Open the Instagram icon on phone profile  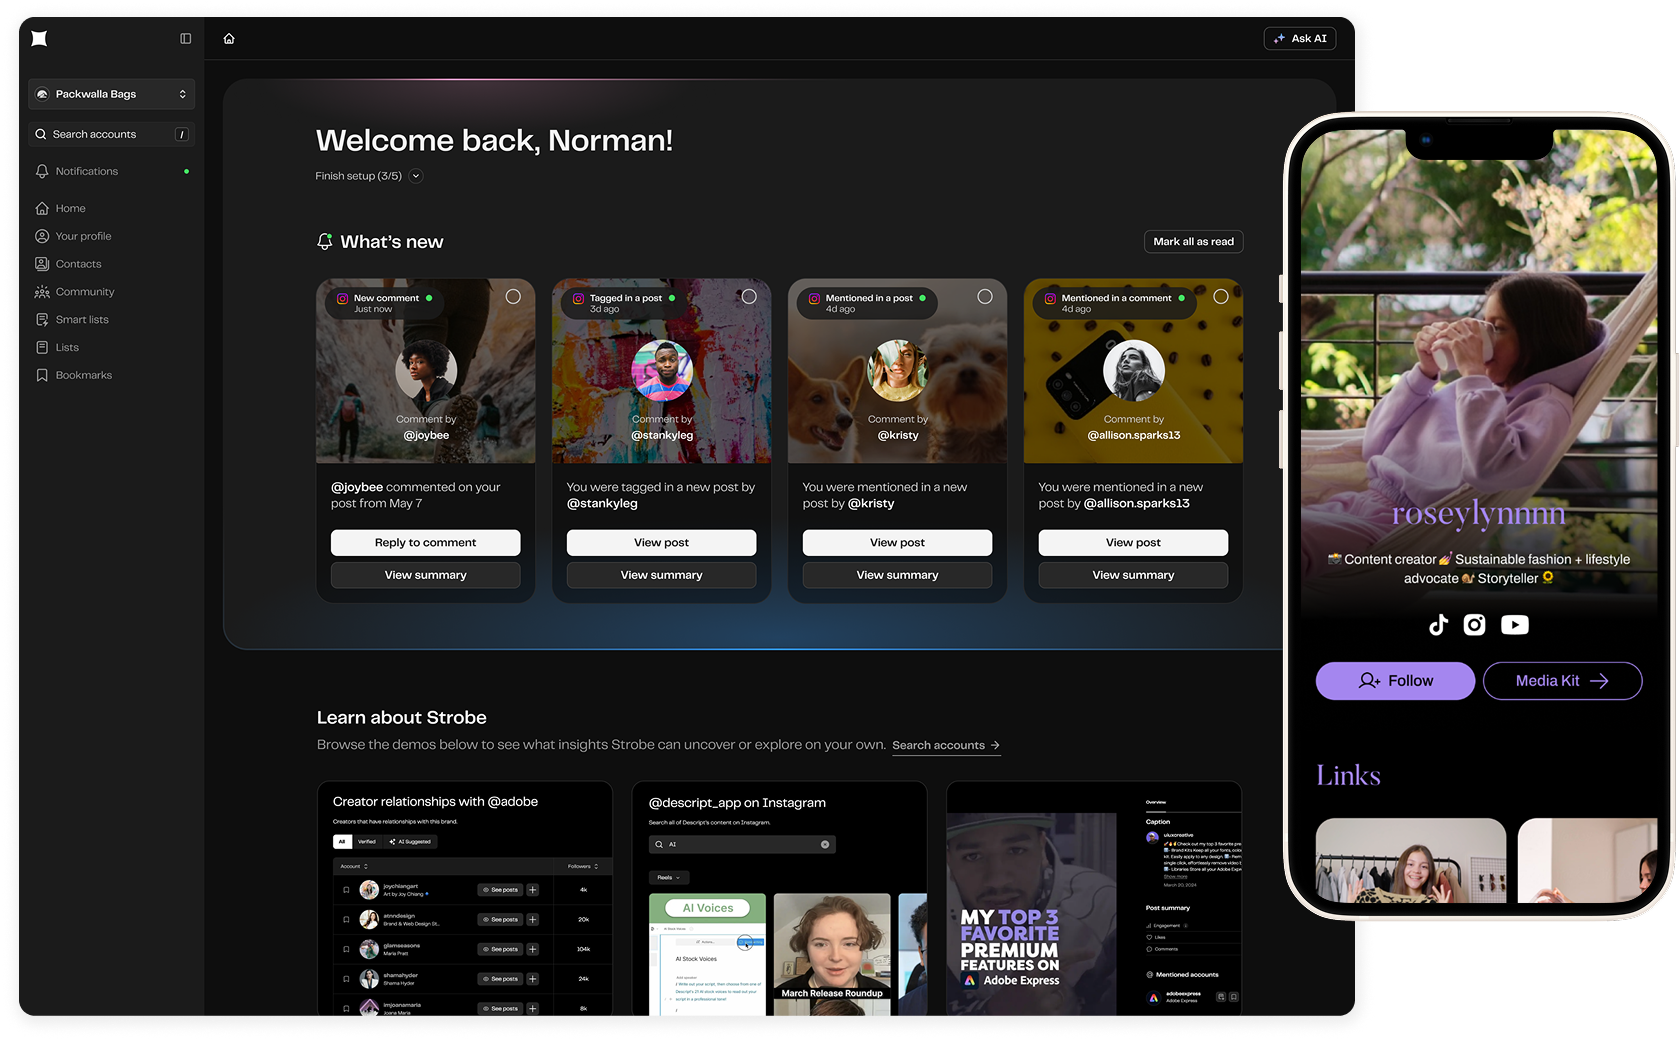[x=1474, y=625]
